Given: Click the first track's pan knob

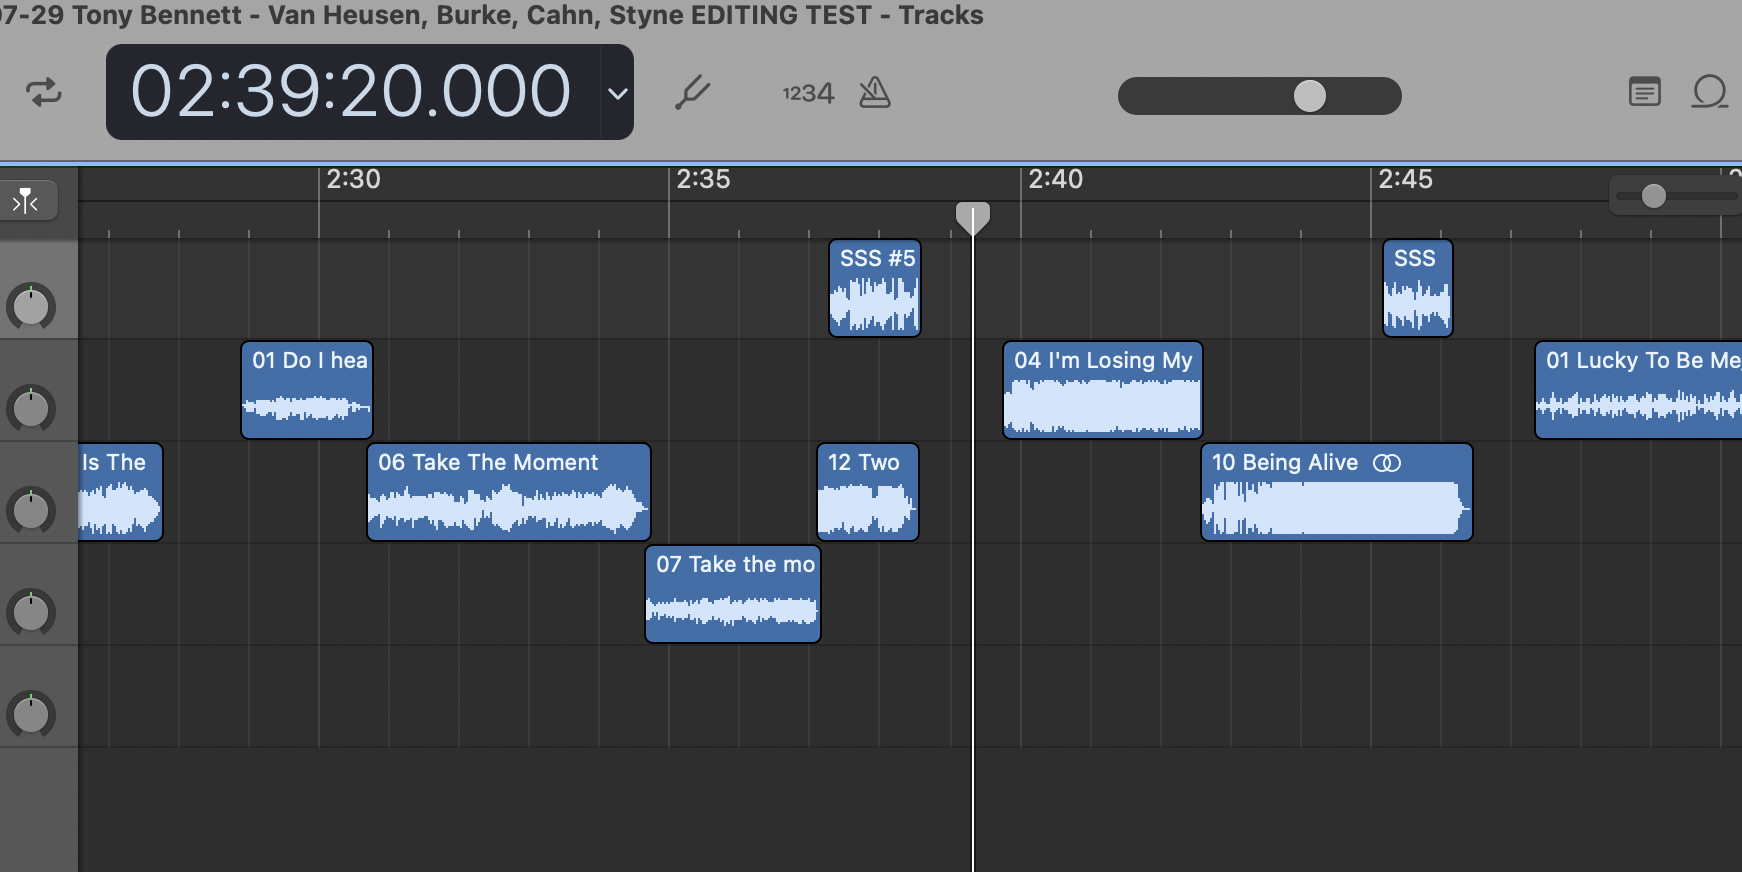Looking at the screenshot, I should click(x=31, y=306).
